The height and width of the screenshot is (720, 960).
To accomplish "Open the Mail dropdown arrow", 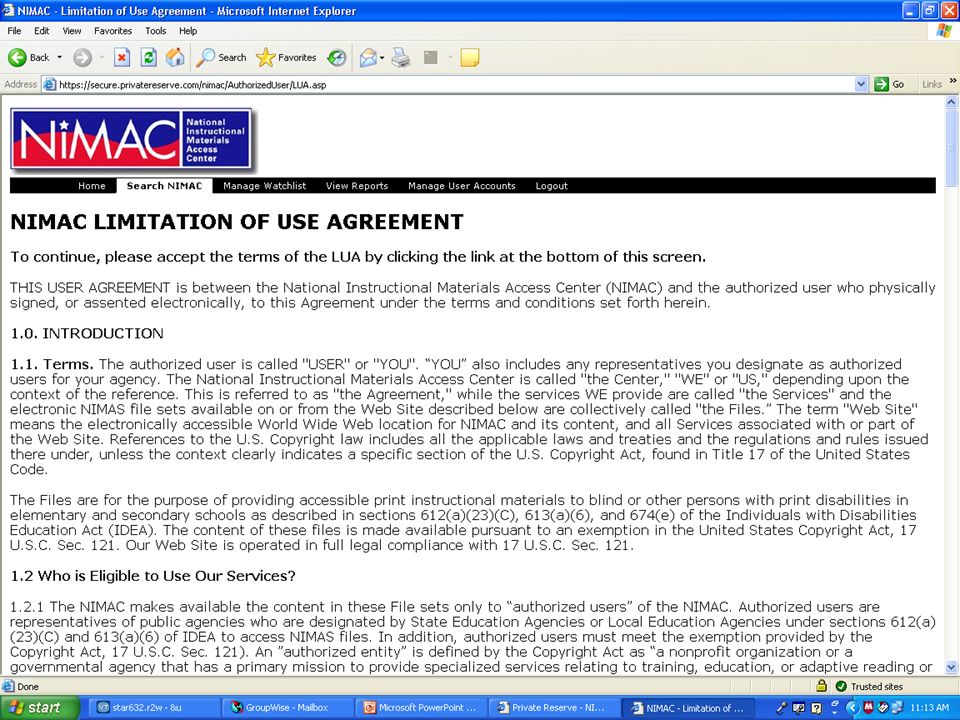I will click(382, 58).
